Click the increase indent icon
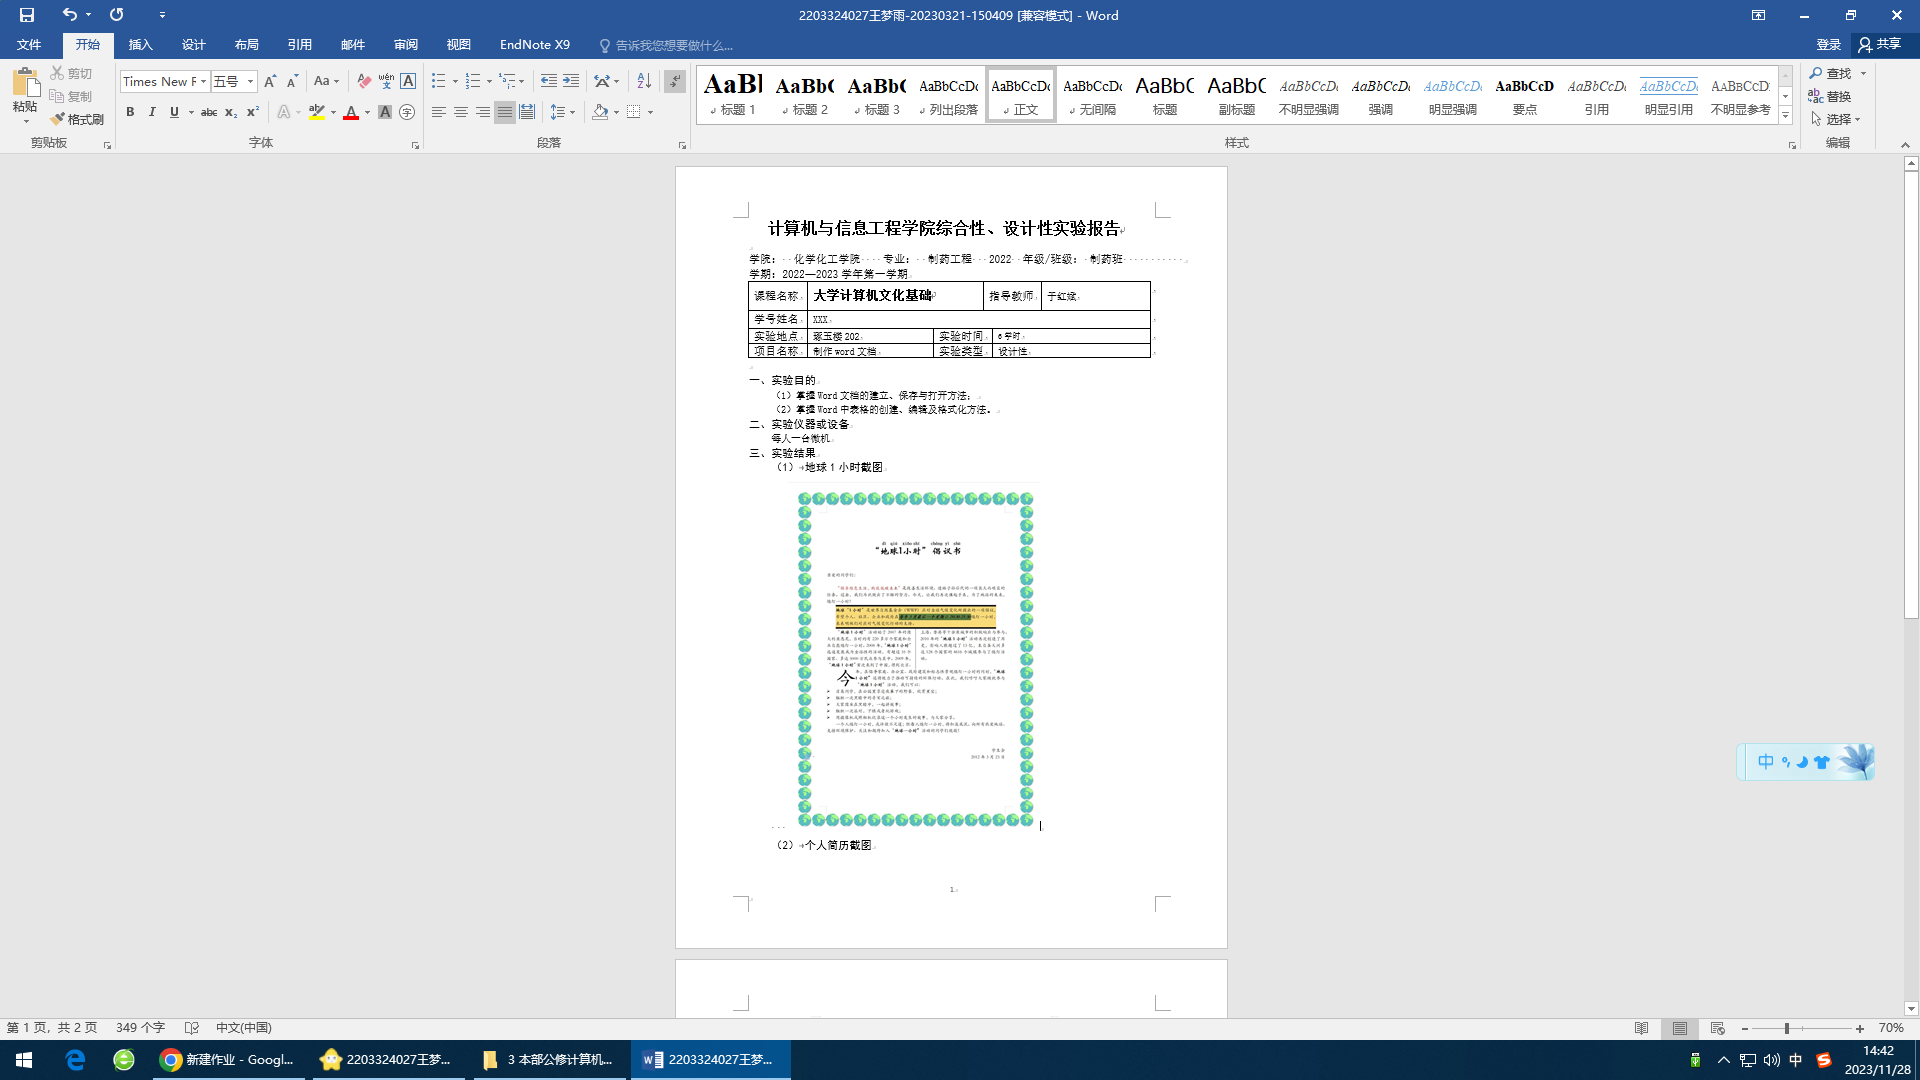The width and height of the screenshot is (1920, 1080). tap(571, 81)
